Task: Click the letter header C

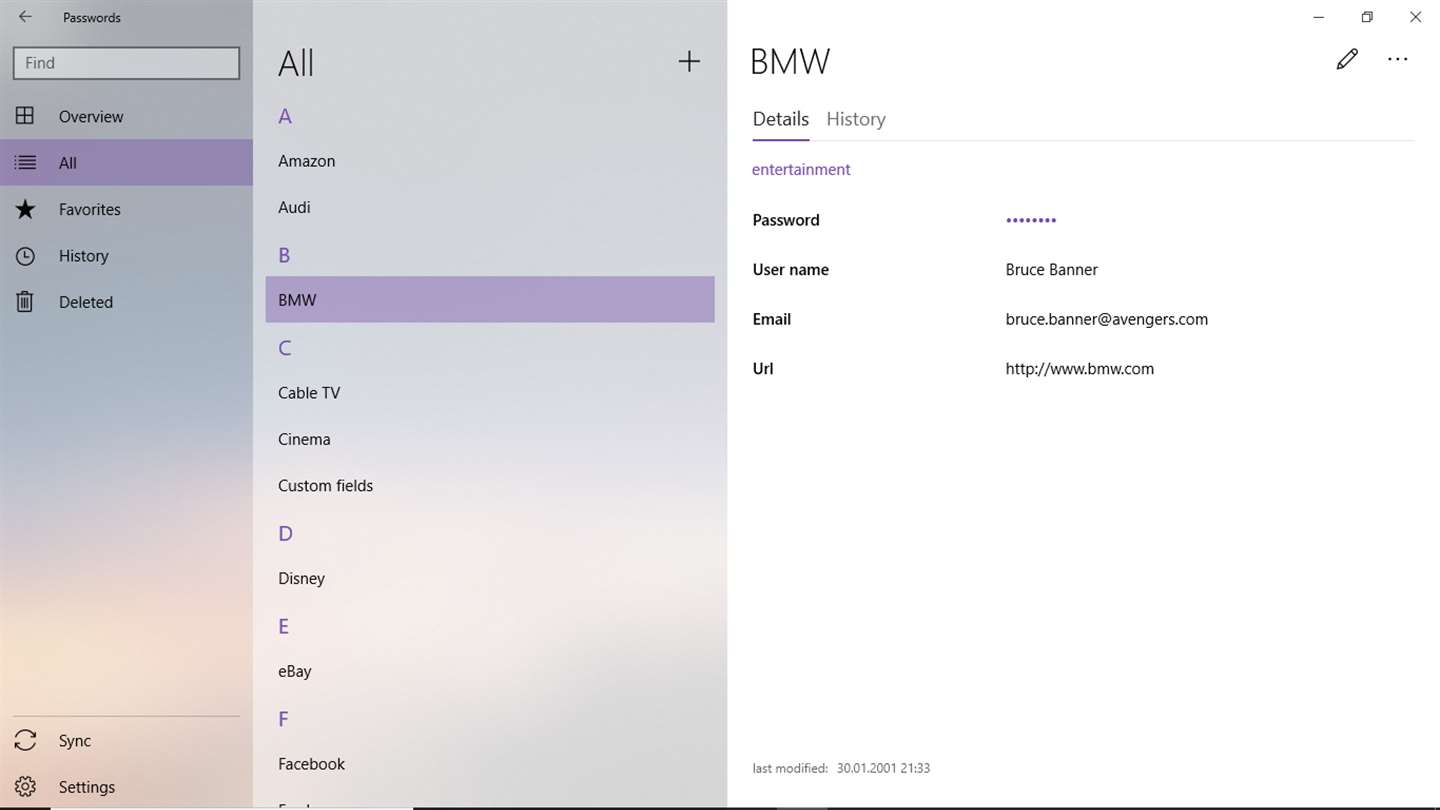Action: (285, 348)
